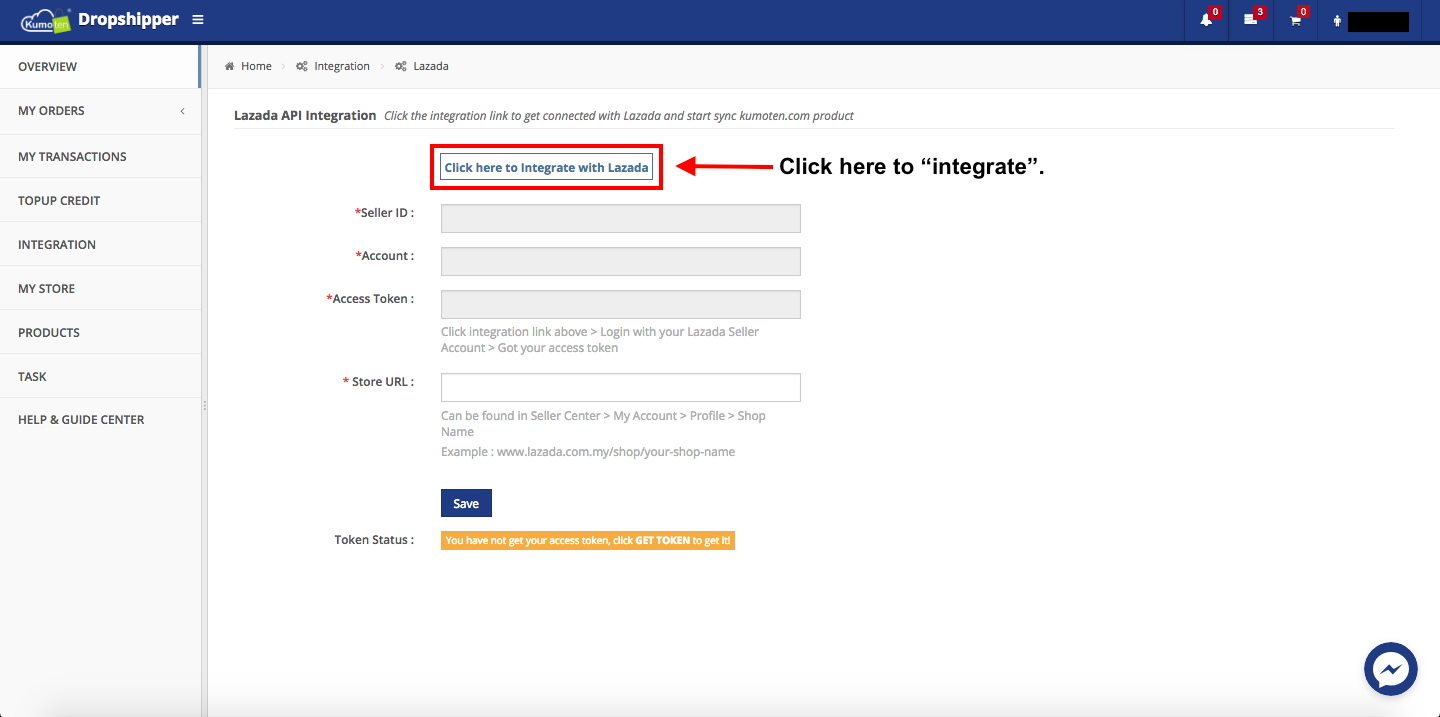The height and width of the screenshot is (717, 1440).
Task: Open Products in the sidebar
Action: pos(100,332)
